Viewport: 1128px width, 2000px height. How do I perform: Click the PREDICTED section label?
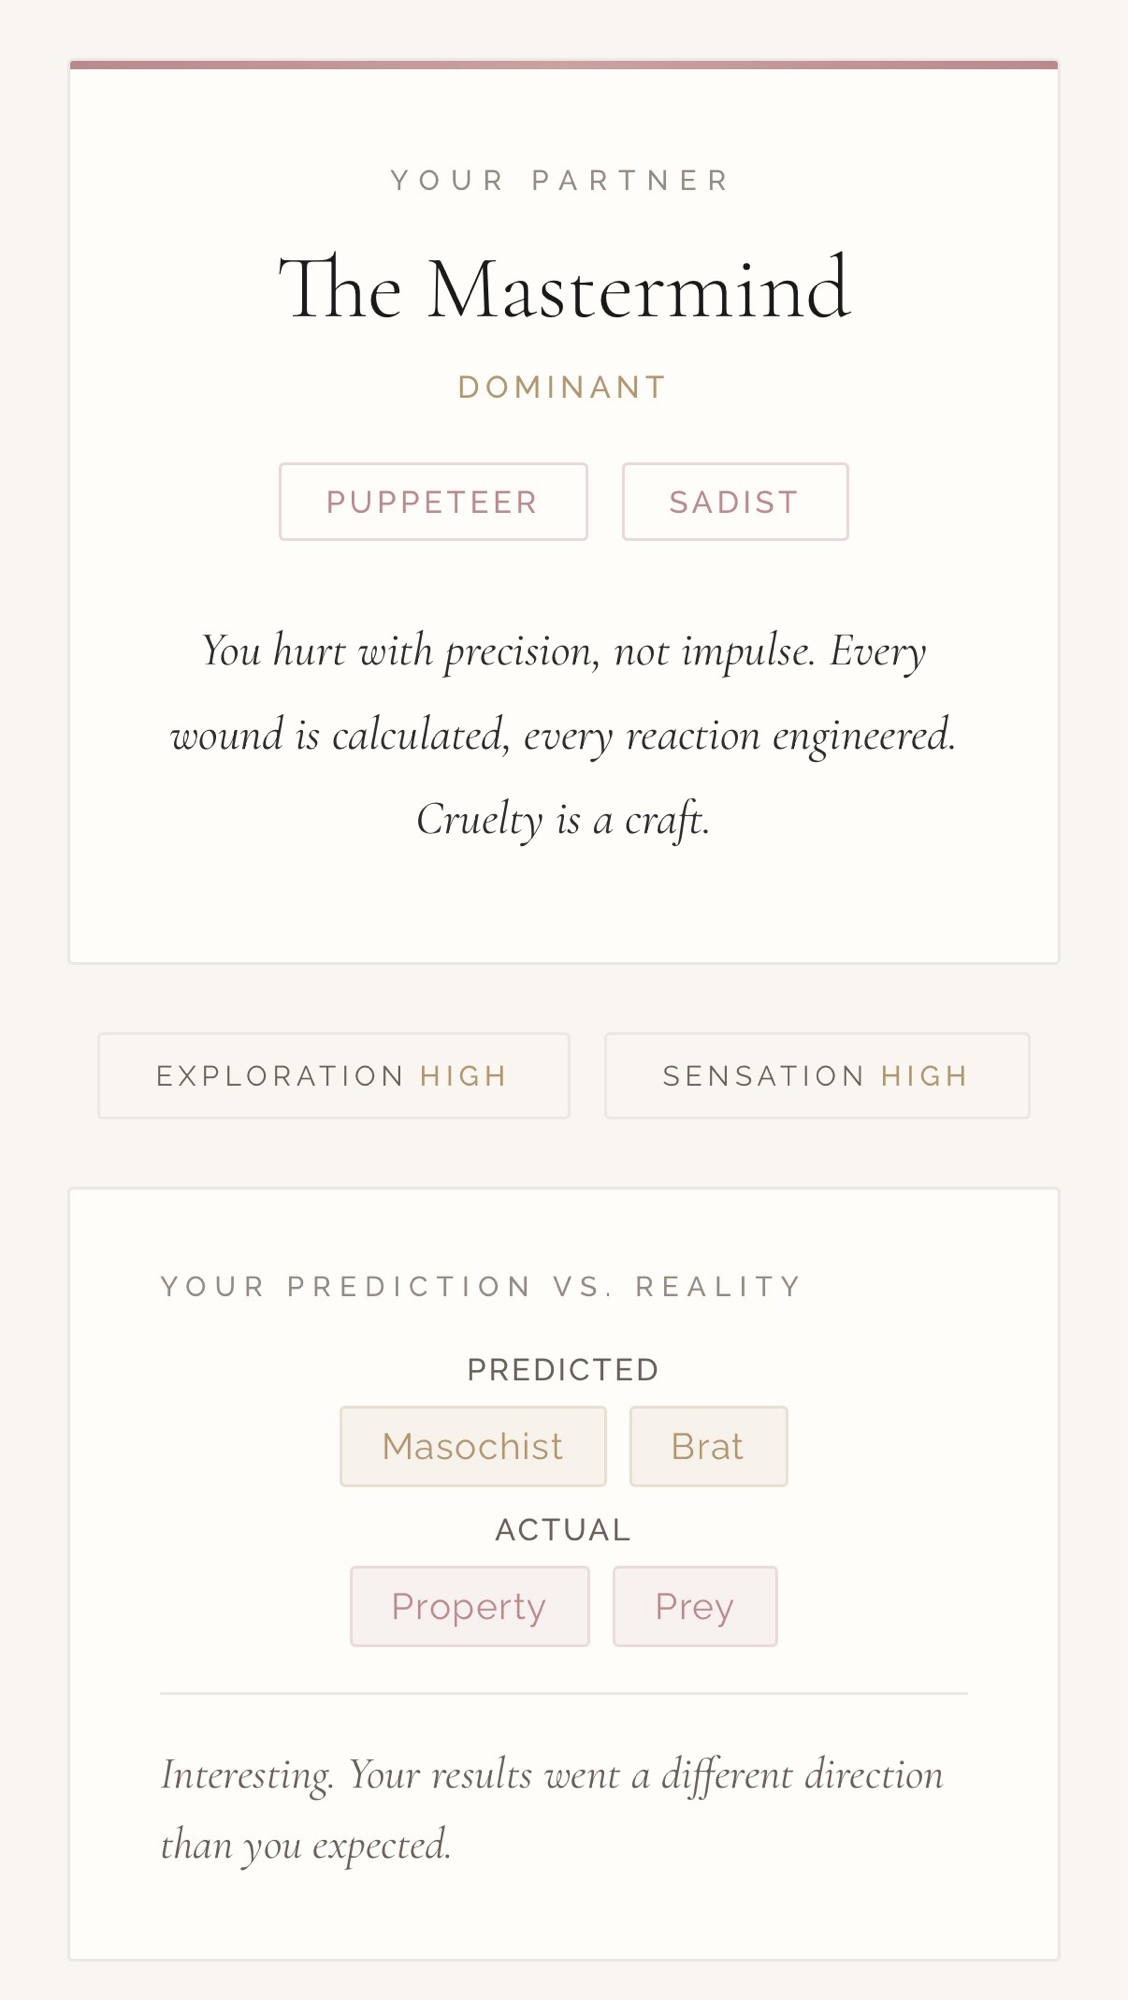point(563,1370)
